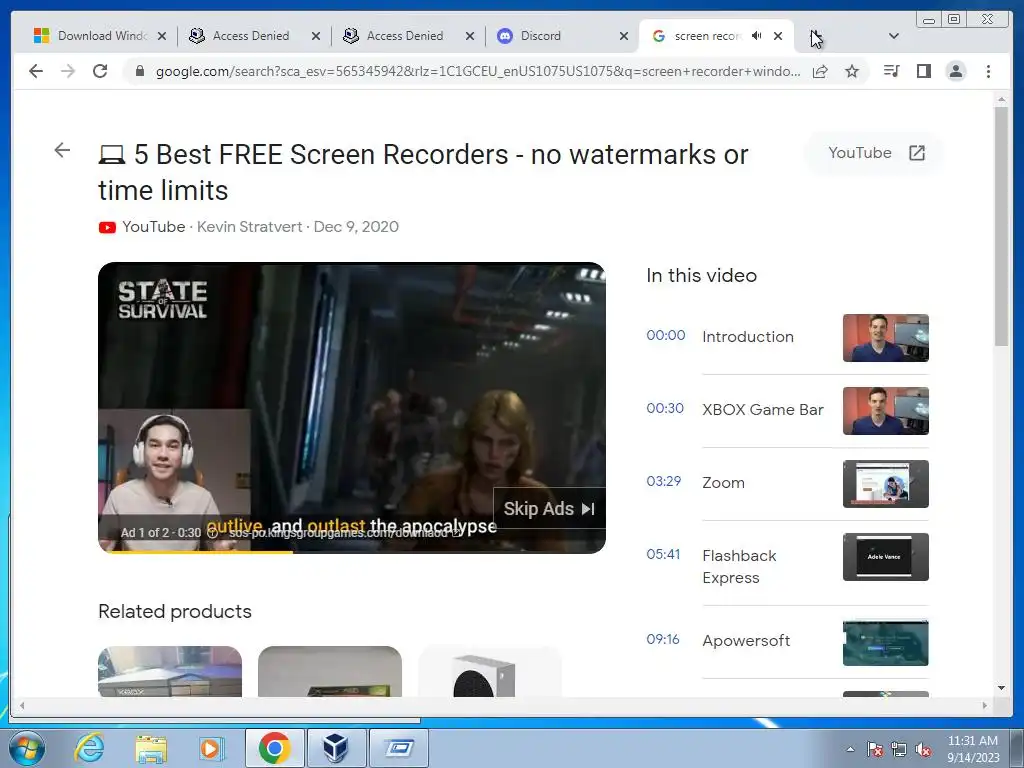Open the third related product card
This screenshot has width=1024, height=768.
tap(490, 671)
